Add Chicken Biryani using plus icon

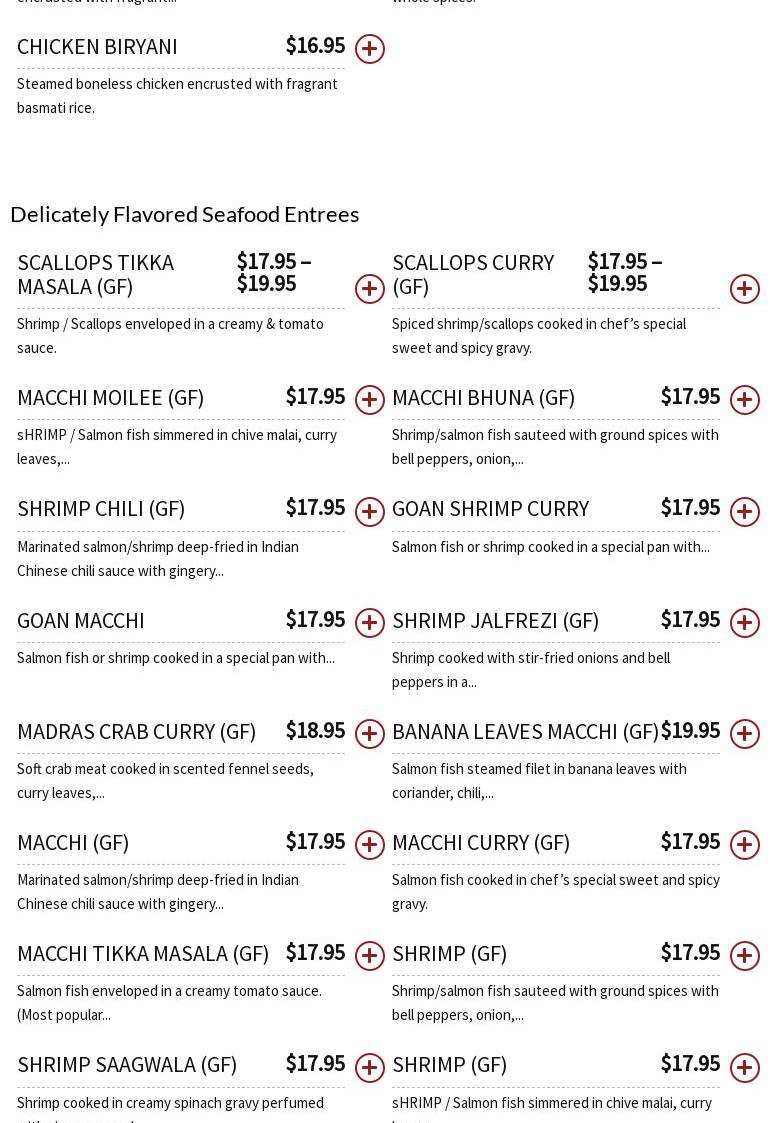coord(370,49)
